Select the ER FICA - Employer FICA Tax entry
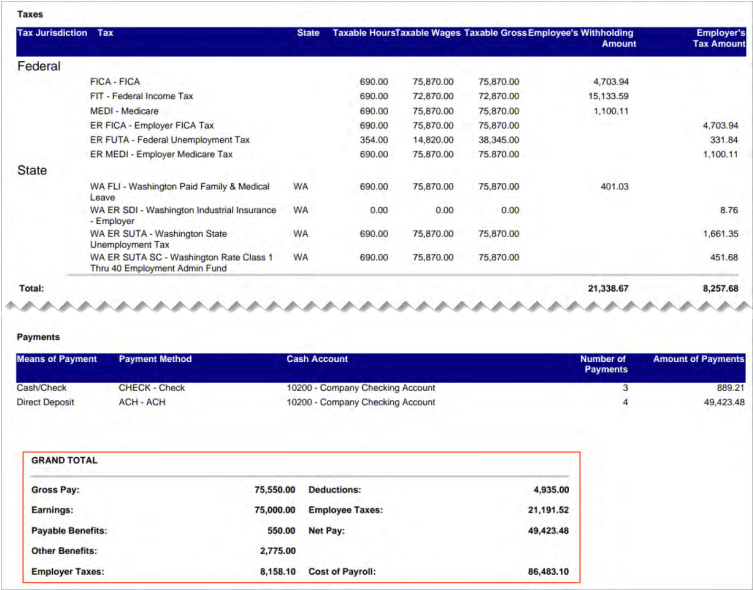The image size is (753, 590). click(x=152, y=126)
